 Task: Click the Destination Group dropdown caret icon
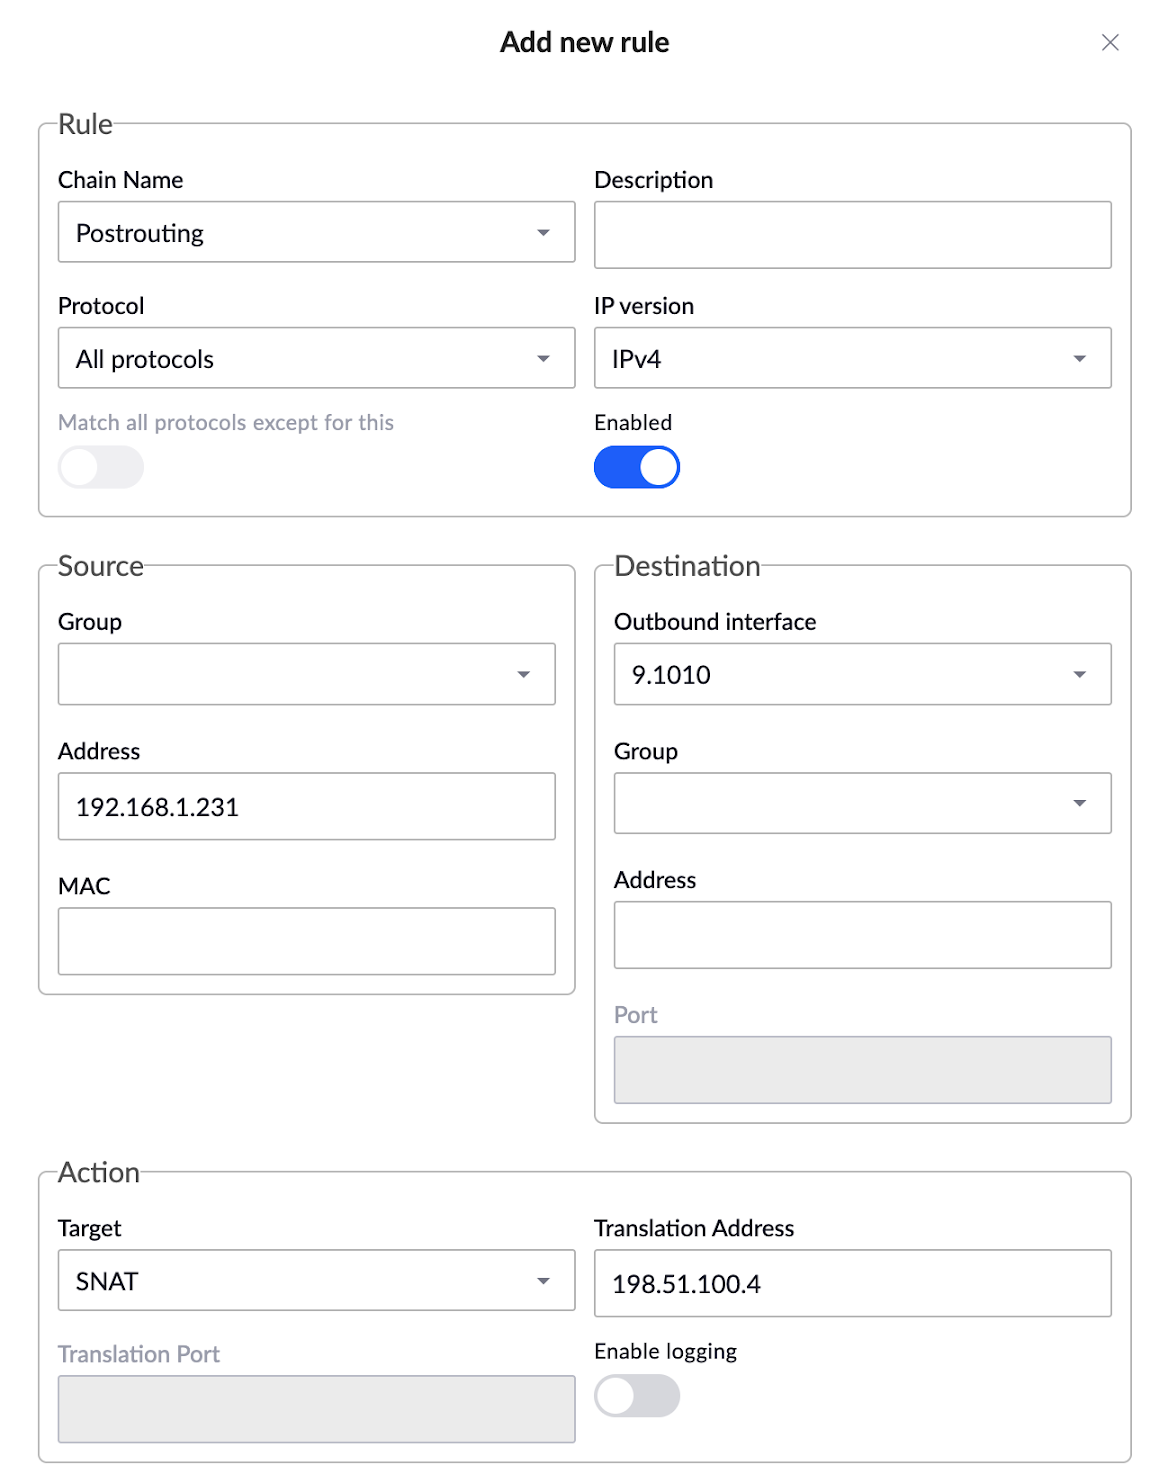tap(1079, 803)
